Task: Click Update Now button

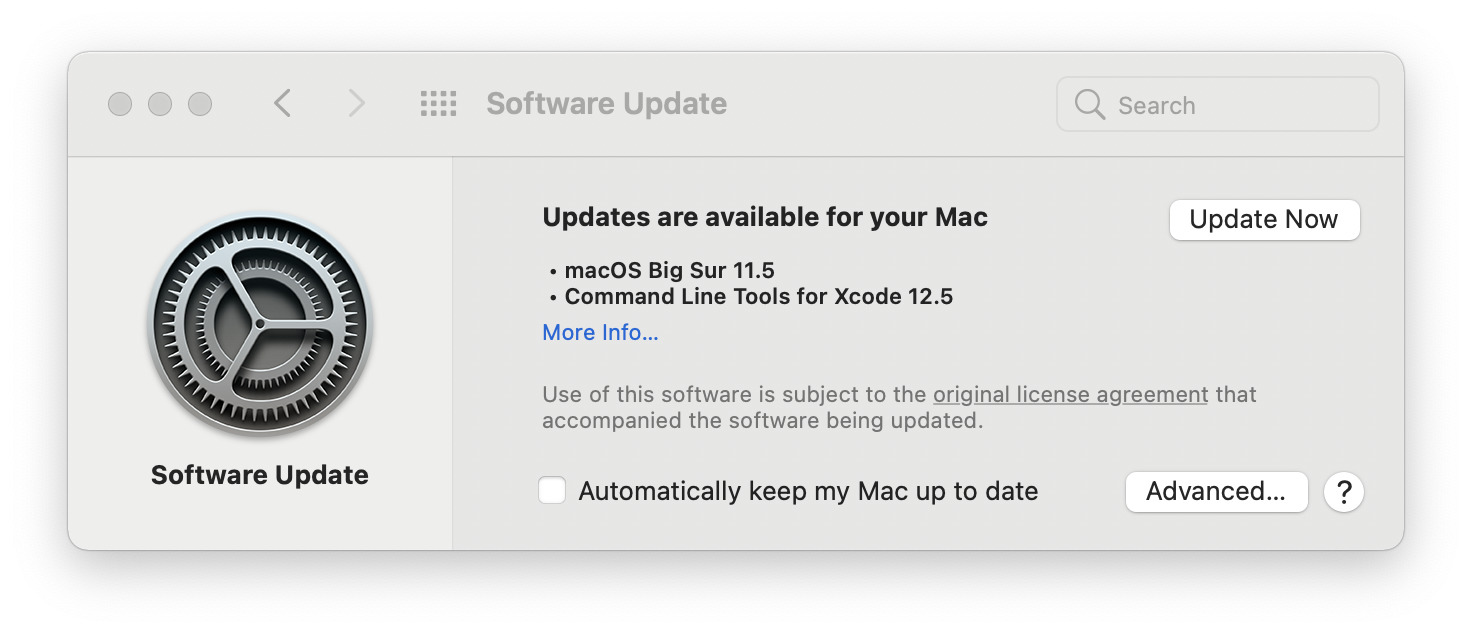Action: [x=1264, y=220]
